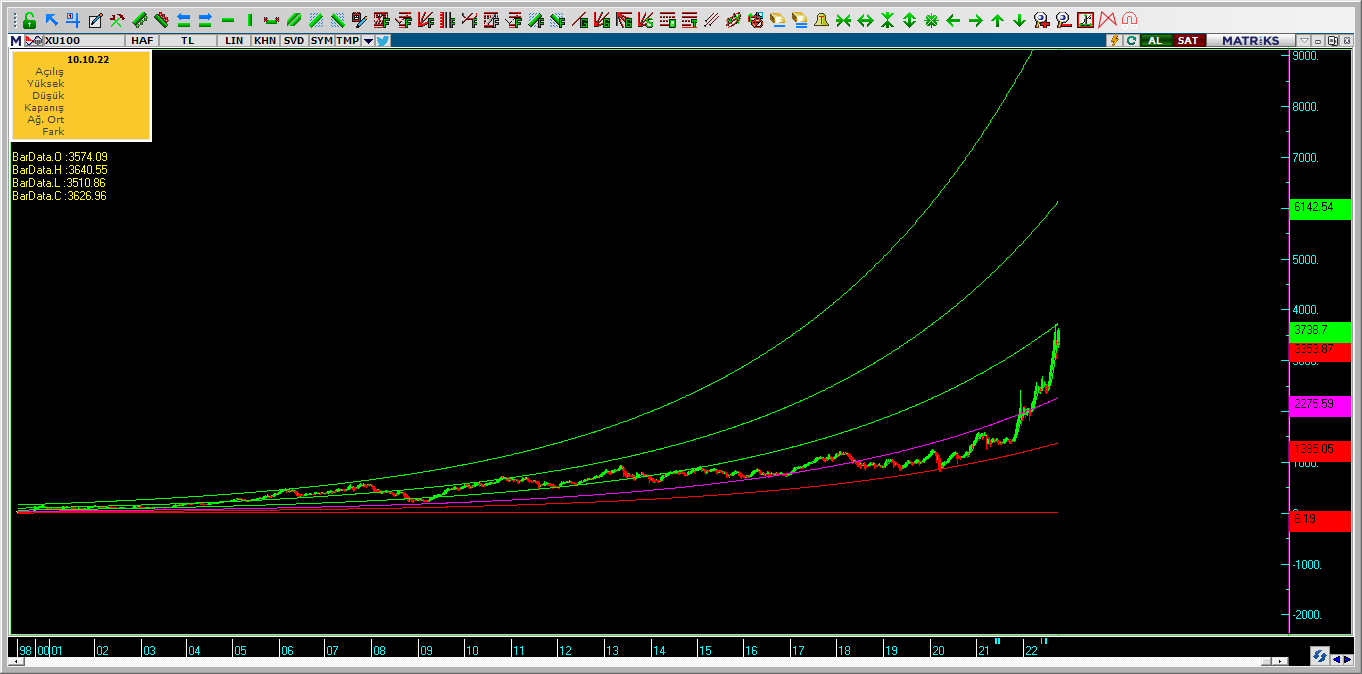Click the magenta 2275.59 price label
The image size is (1362, 674).
point(1321,404)
